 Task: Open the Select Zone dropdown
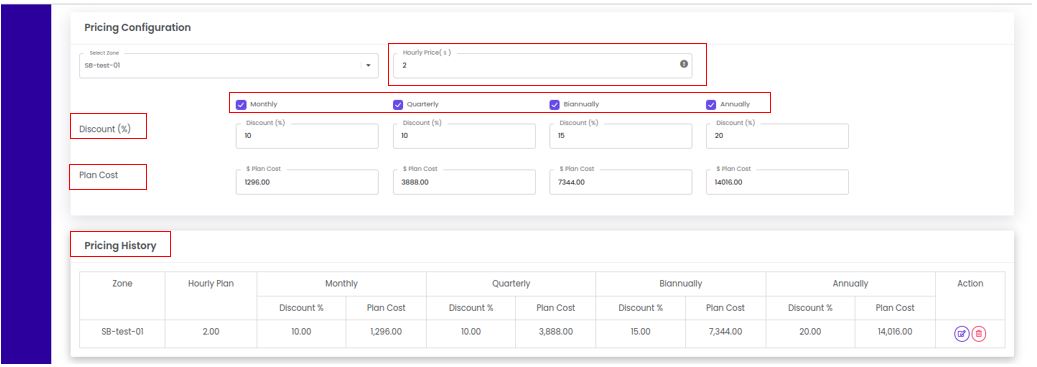[x=228, y=65]
